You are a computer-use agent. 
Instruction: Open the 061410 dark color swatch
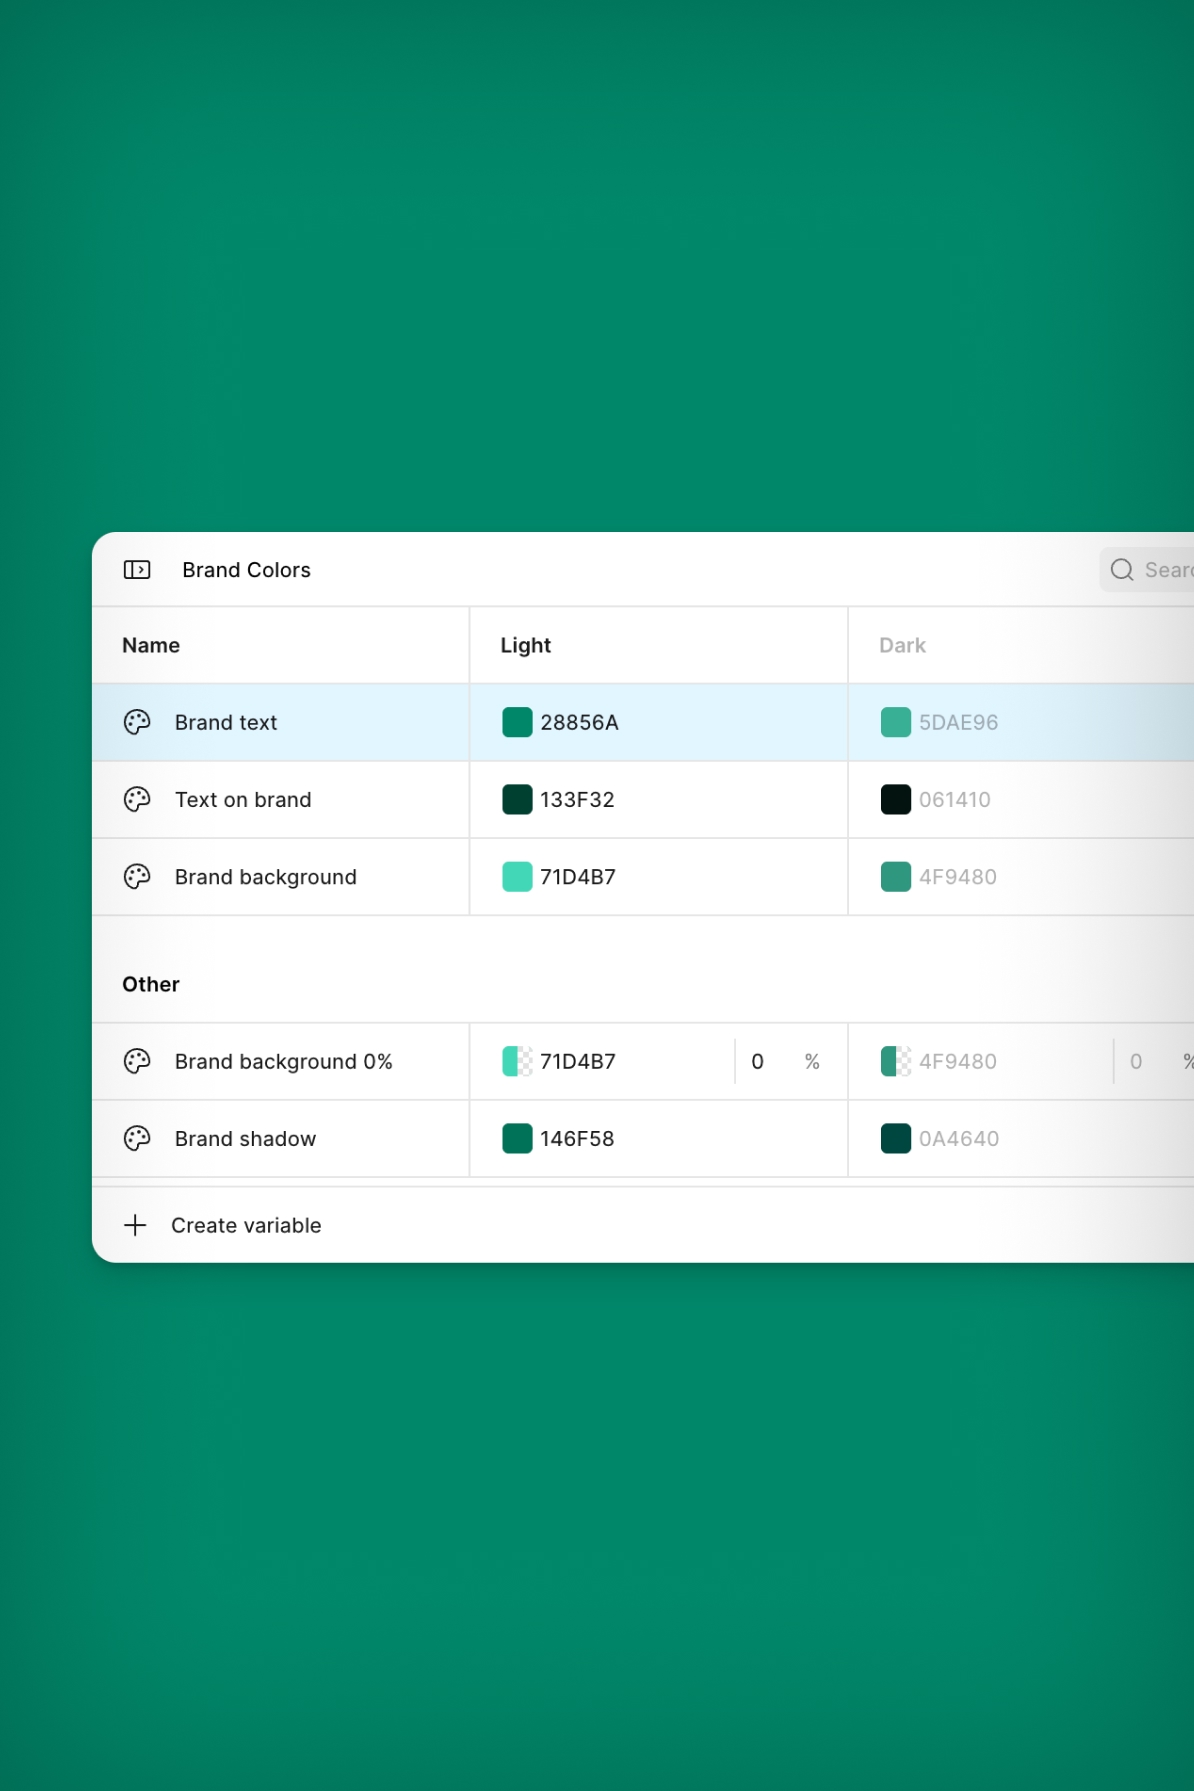[896, 799]
